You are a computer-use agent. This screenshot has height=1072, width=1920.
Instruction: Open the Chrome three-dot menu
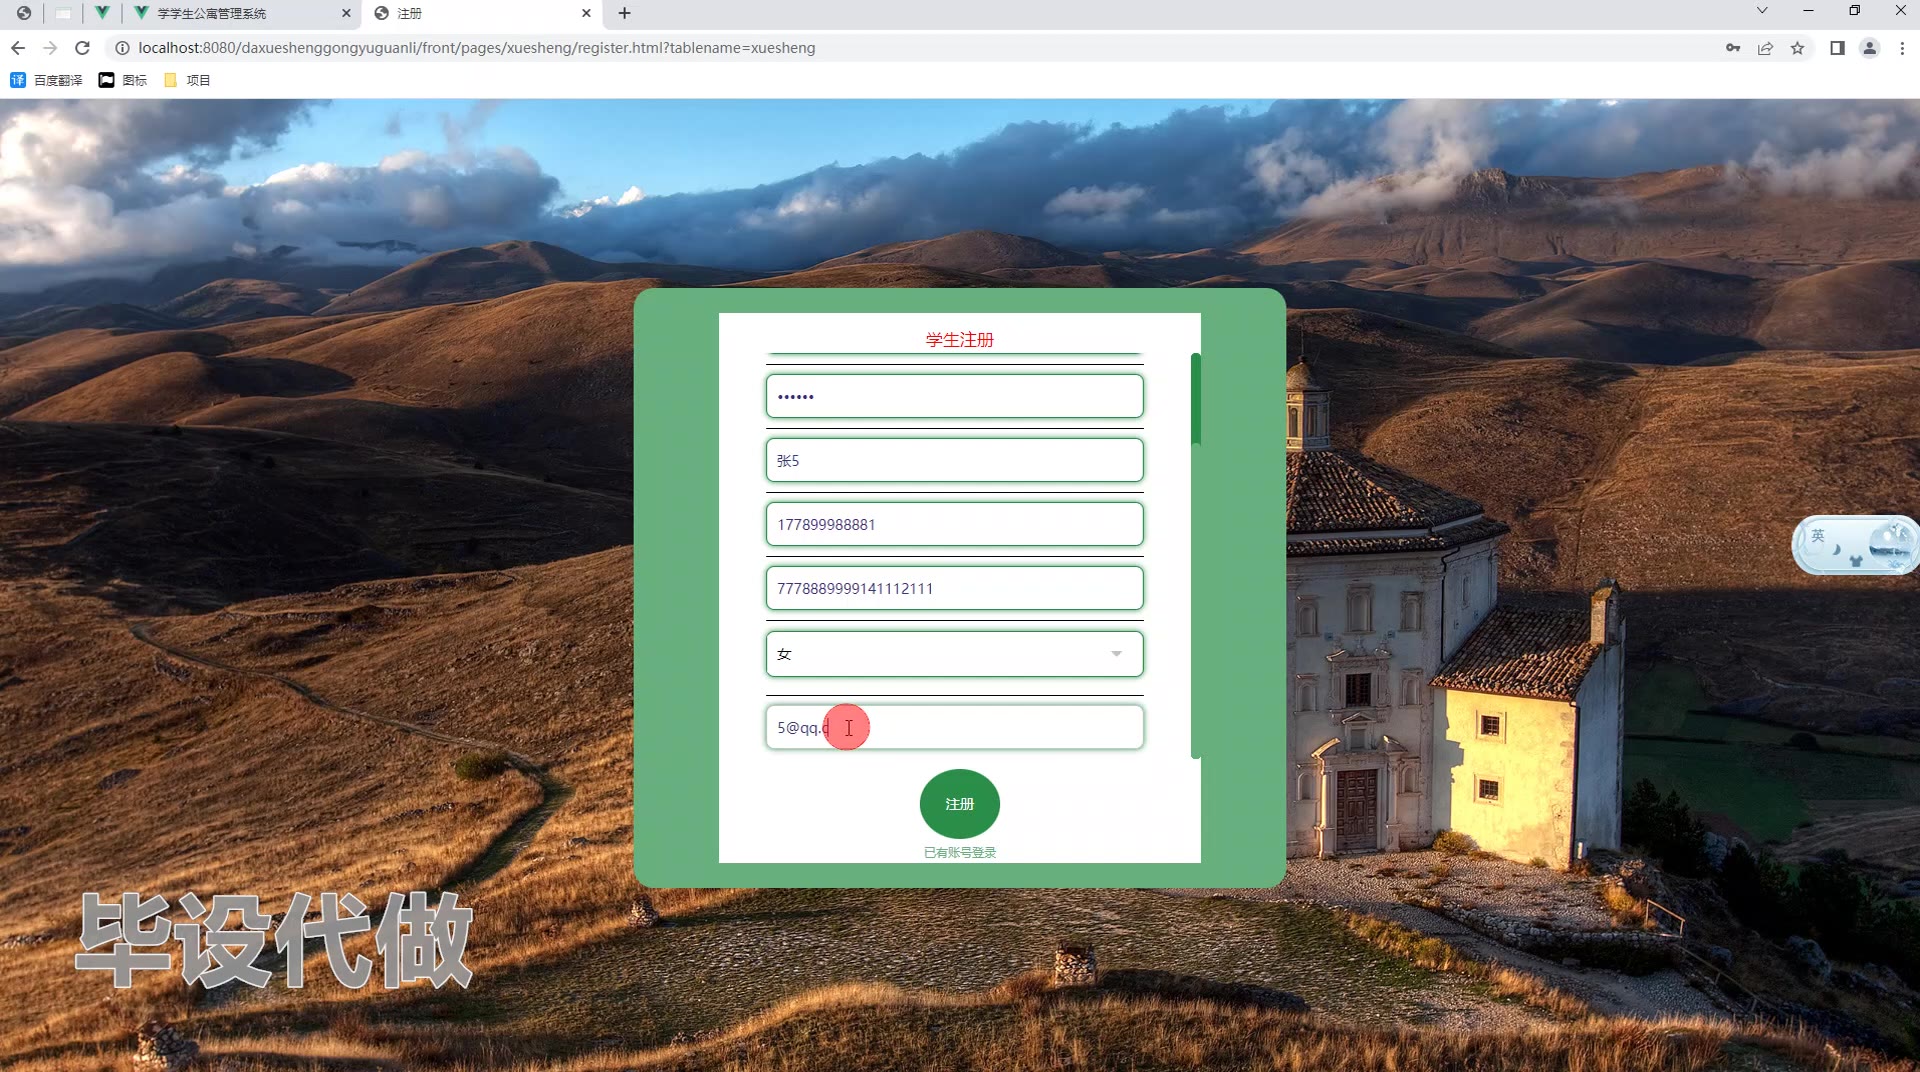1902,48
